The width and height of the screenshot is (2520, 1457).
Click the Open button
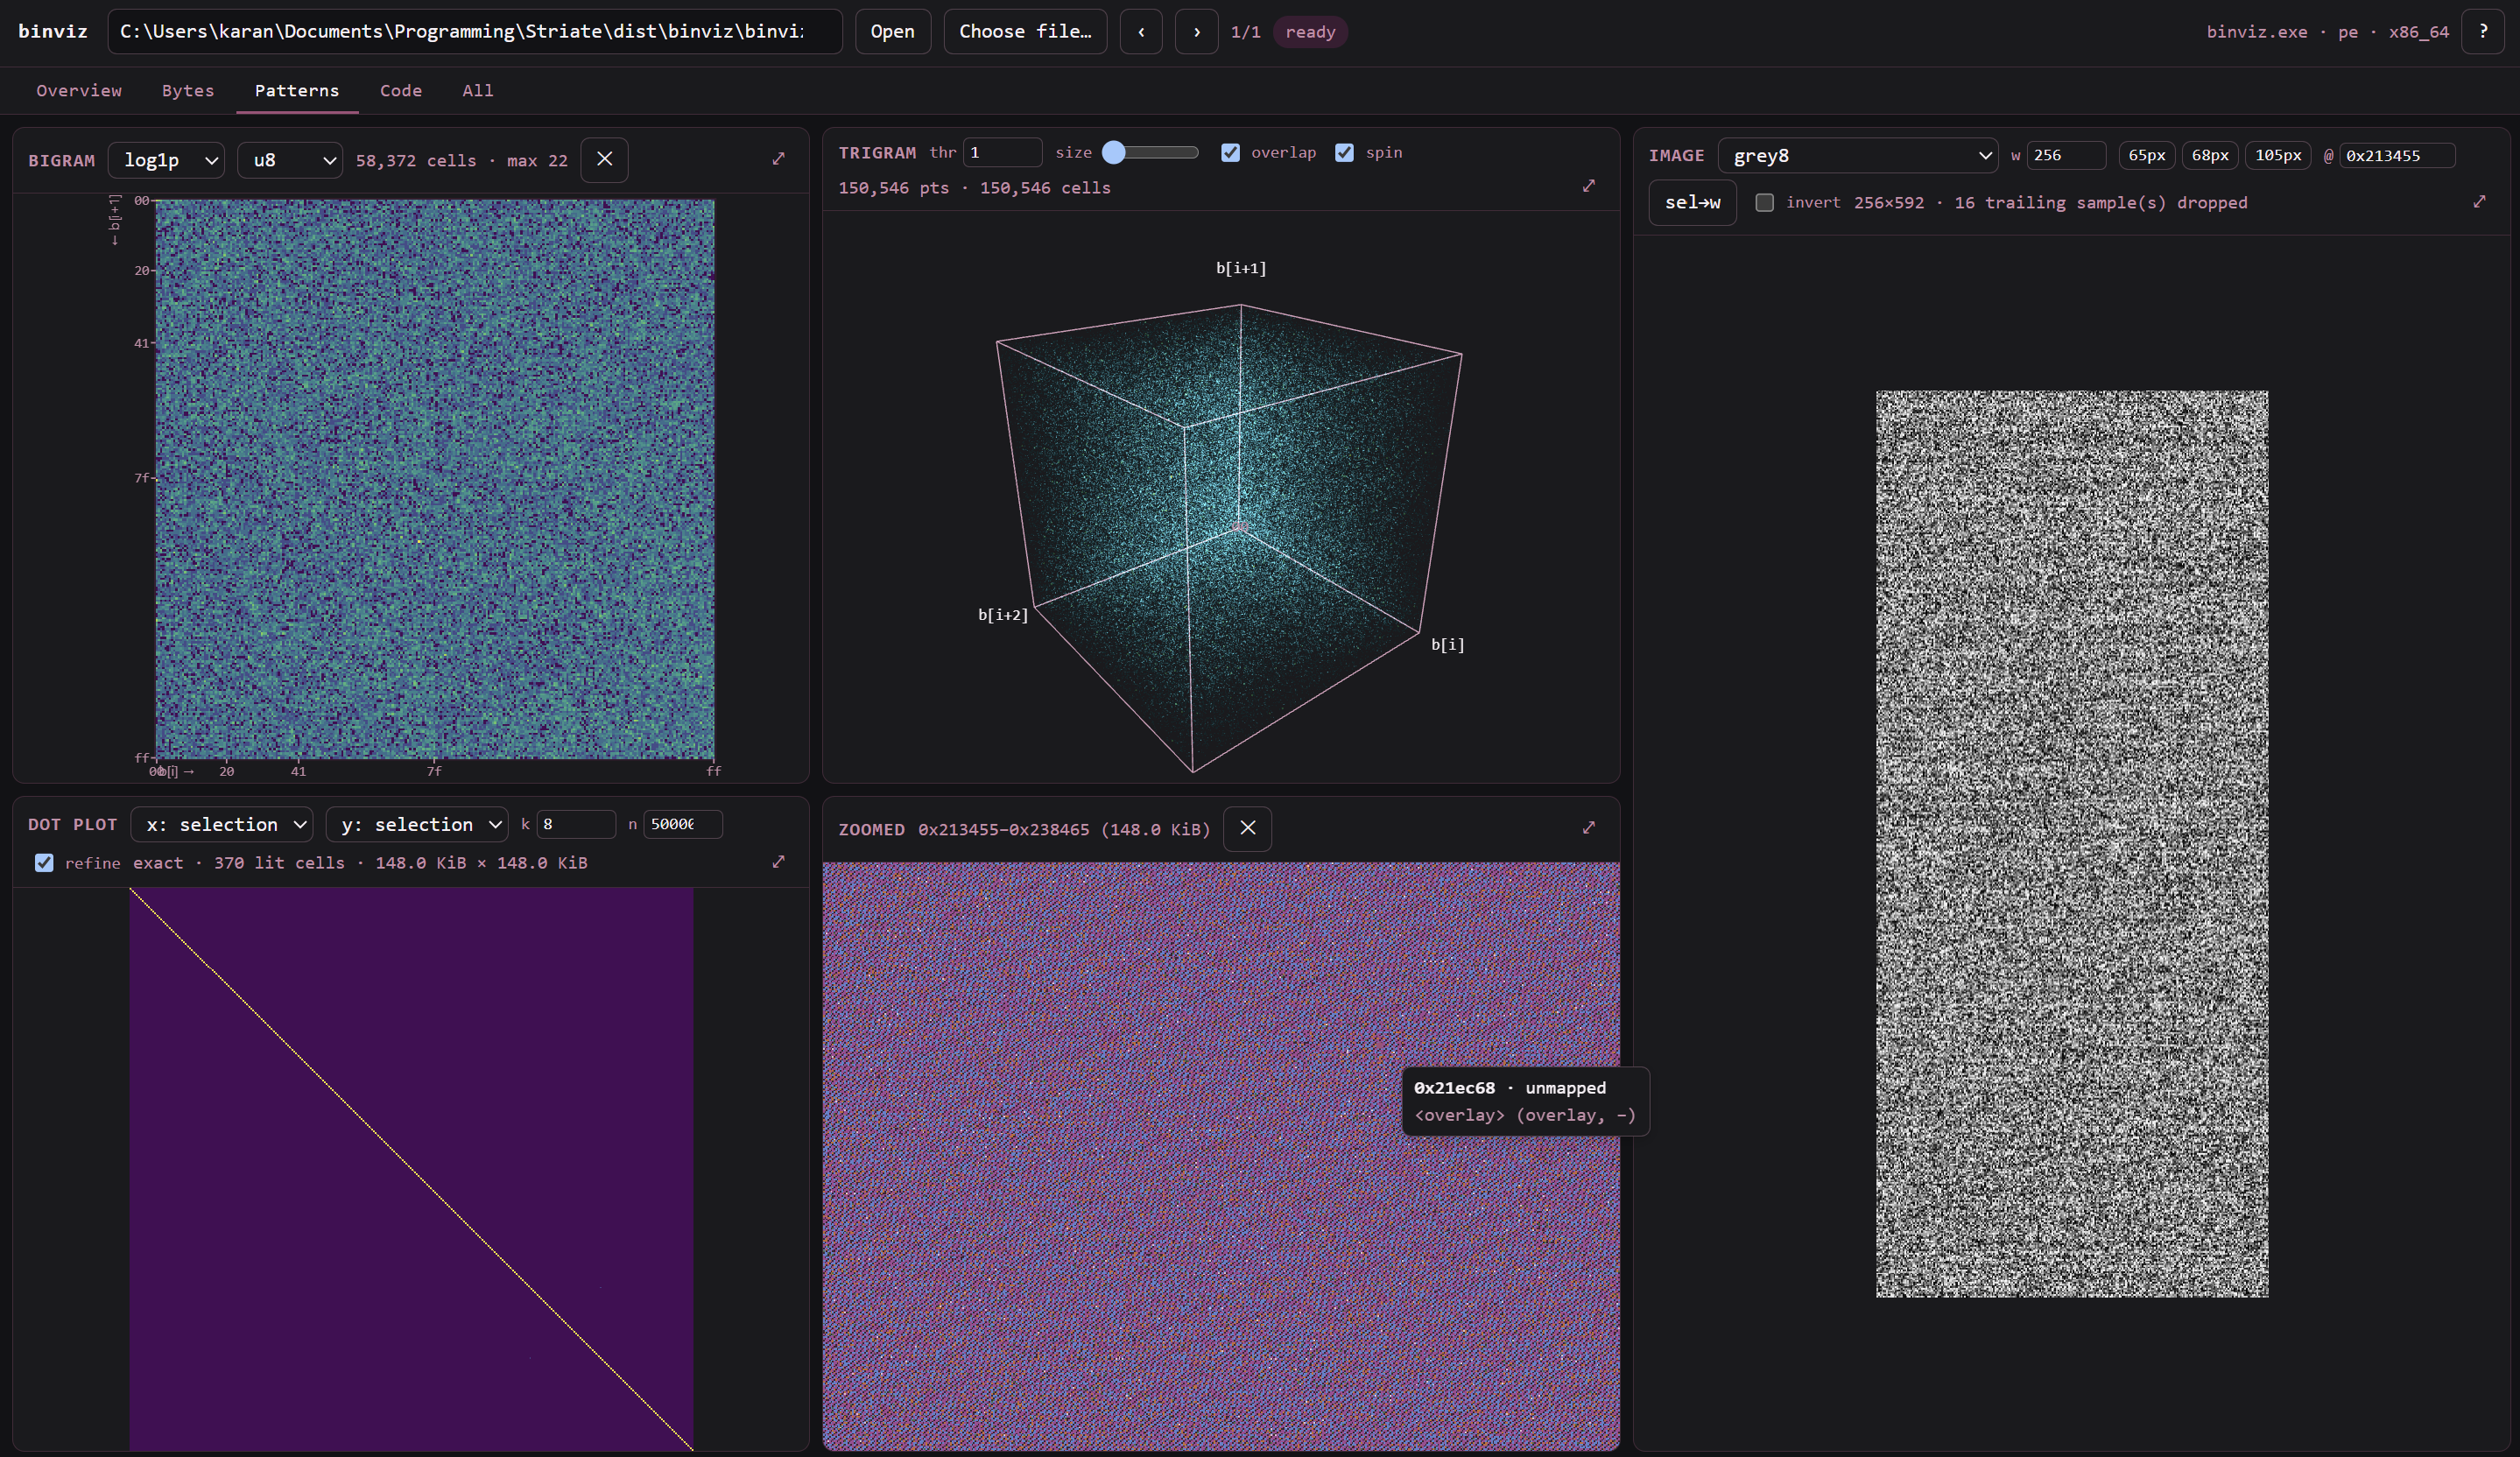coord(892,31)
